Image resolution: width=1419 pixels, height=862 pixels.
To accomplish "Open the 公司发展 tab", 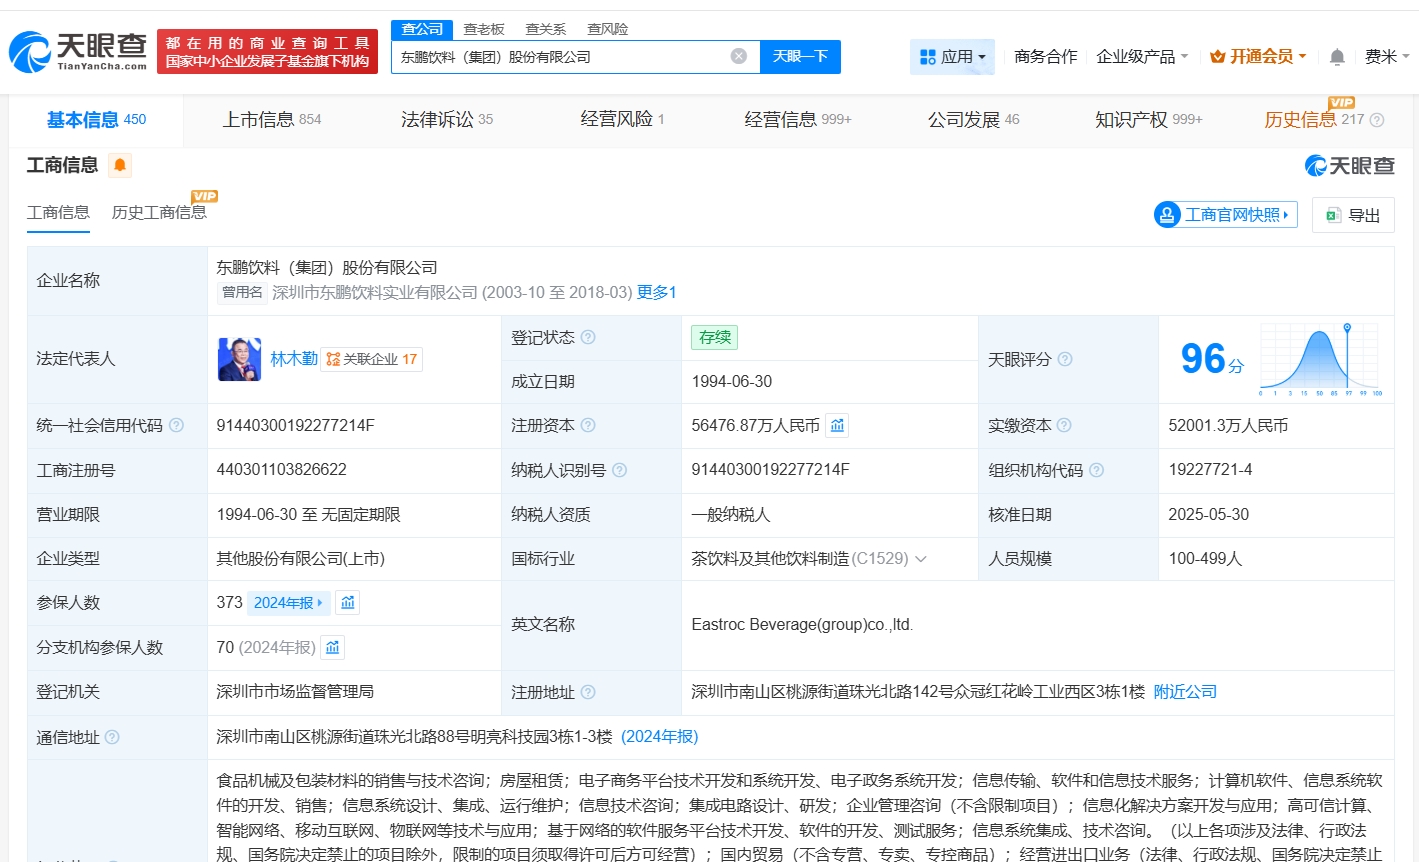I will coord(974,120).
